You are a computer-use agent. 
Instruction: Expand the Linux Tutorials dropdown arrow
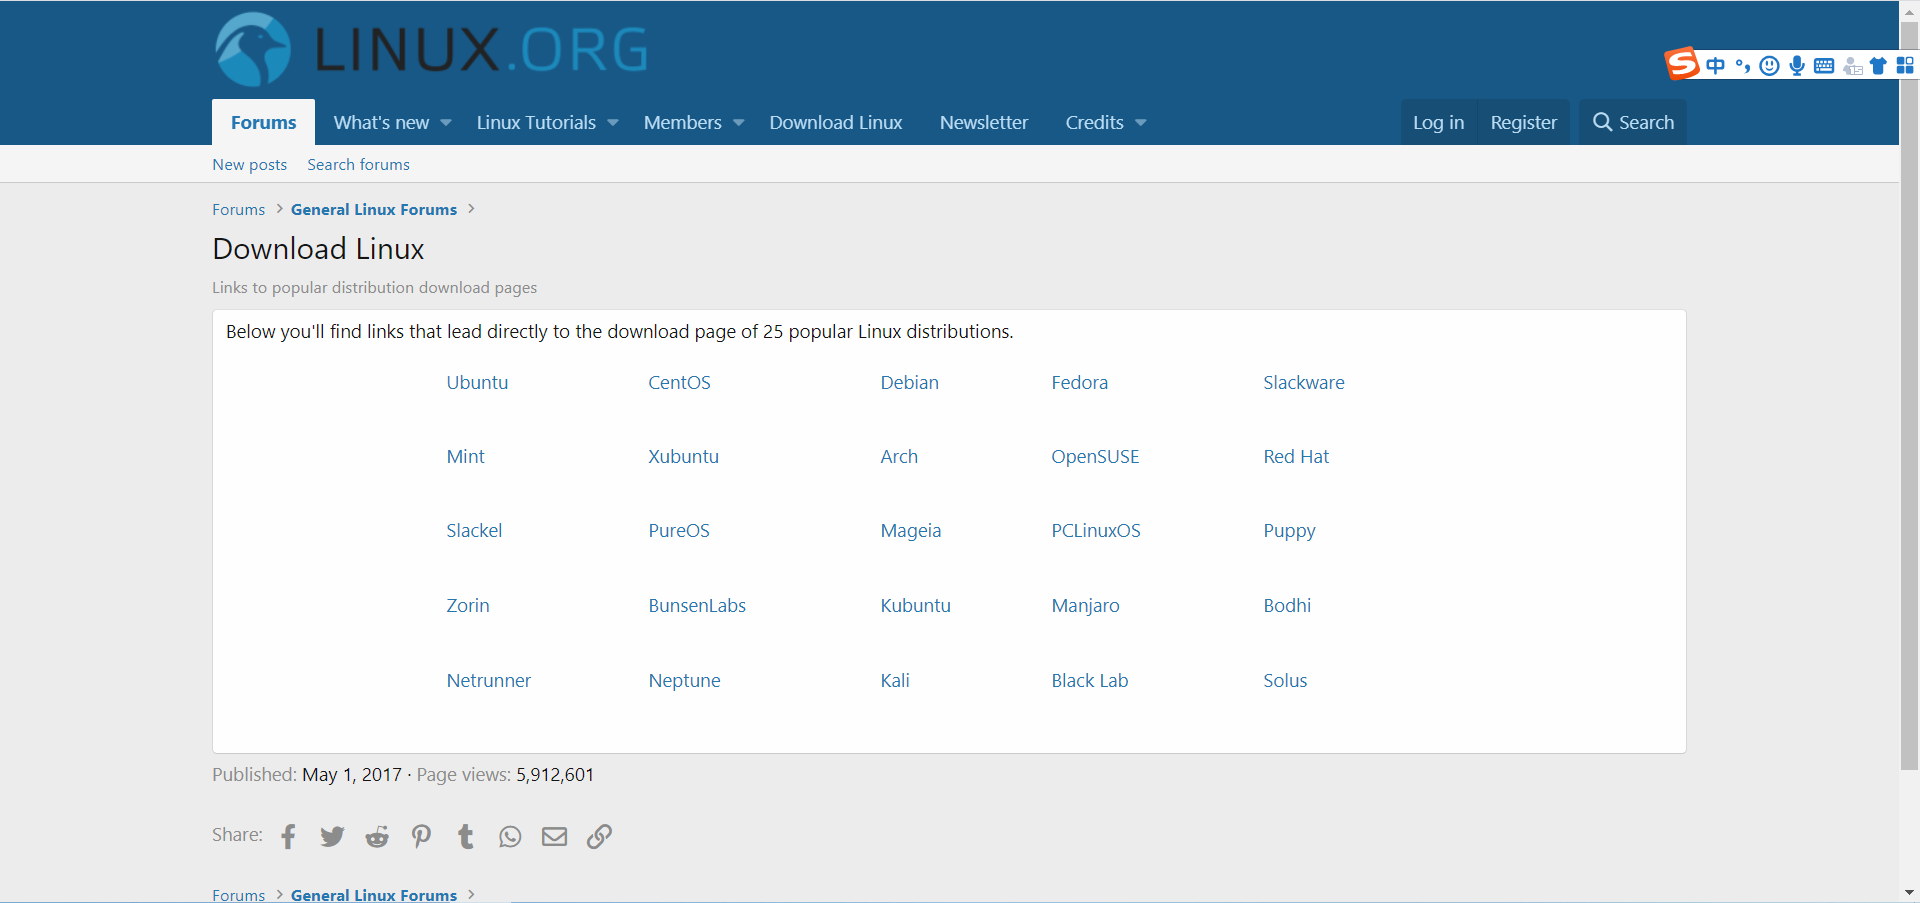(613, 123)
